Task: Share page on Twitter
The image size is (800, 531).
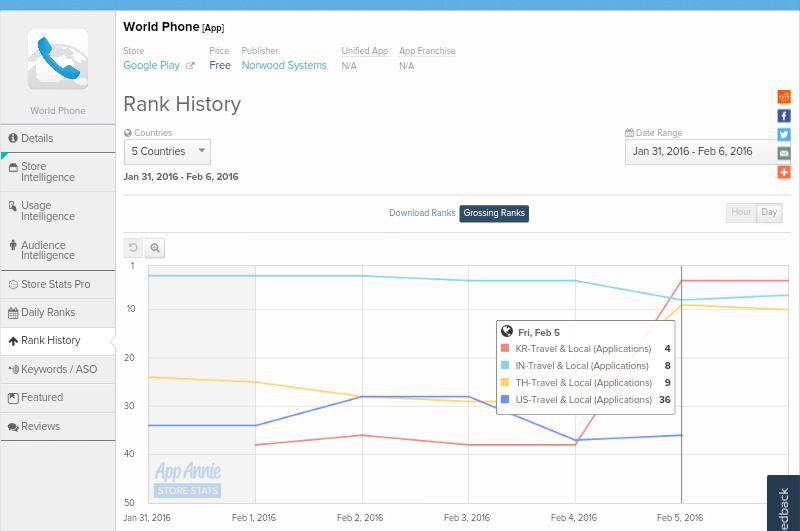Action: 784,135
